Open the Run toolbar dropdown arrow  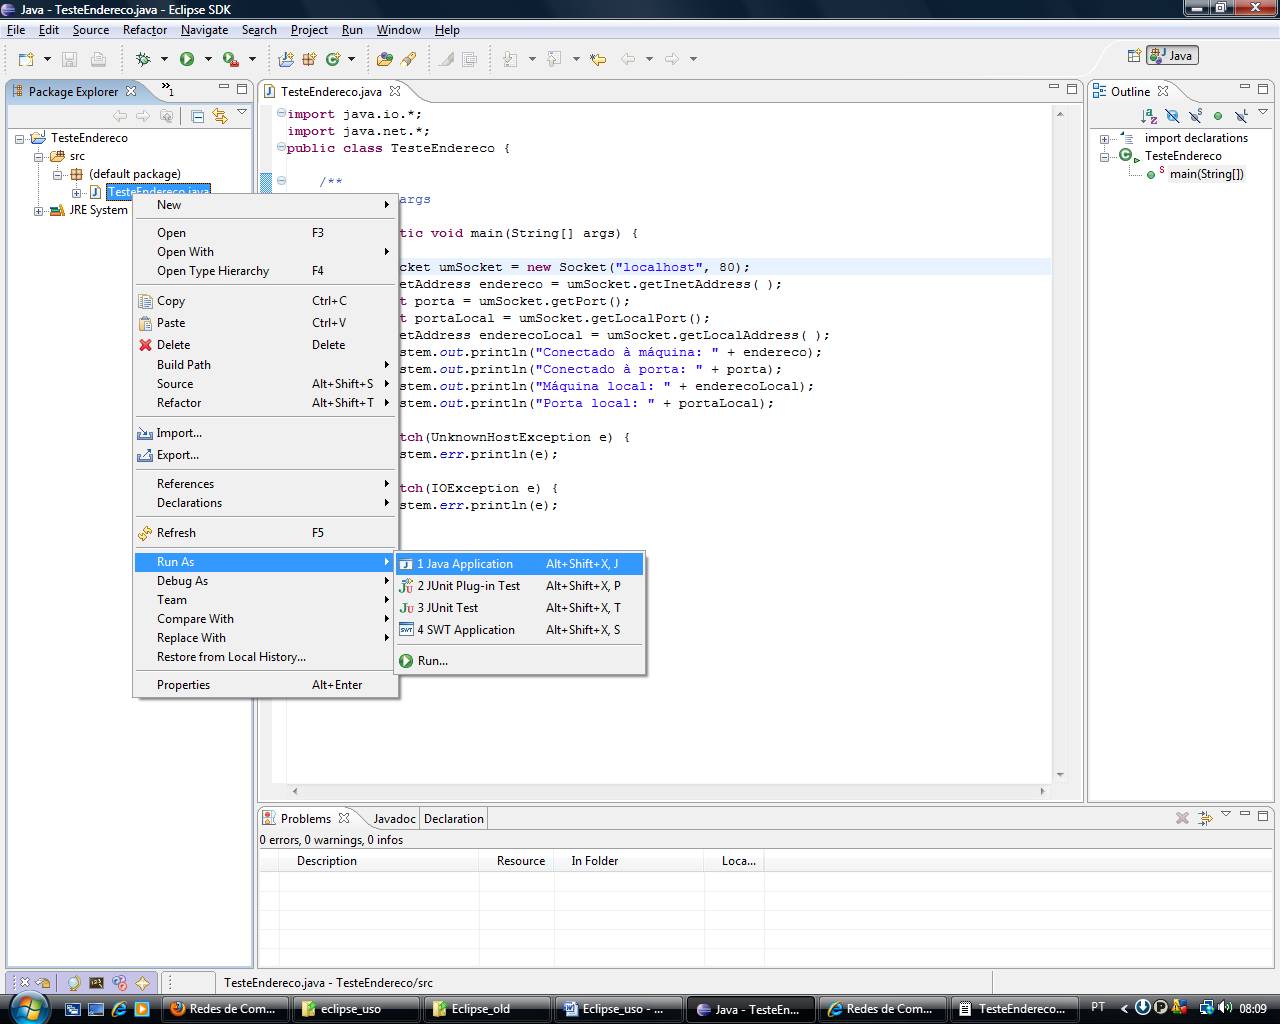coord(208,59)
